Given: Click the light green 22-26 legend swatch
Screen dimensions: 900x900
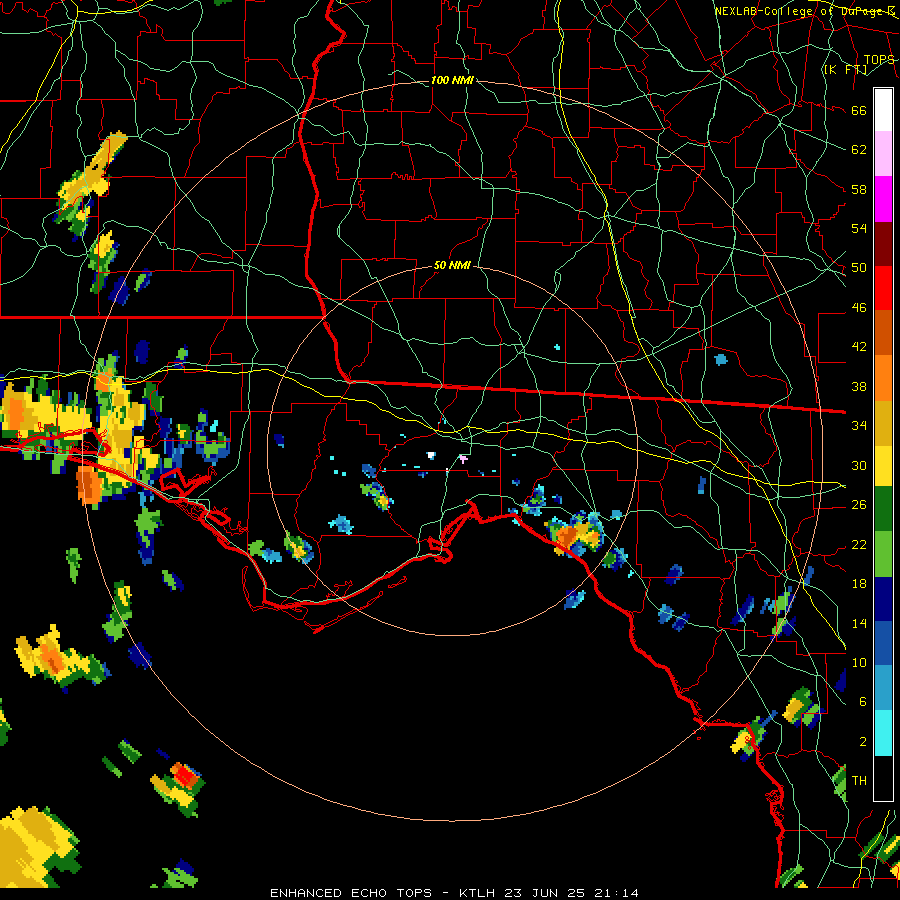Looking at the screenshot, I should click(x=883, y=554).
